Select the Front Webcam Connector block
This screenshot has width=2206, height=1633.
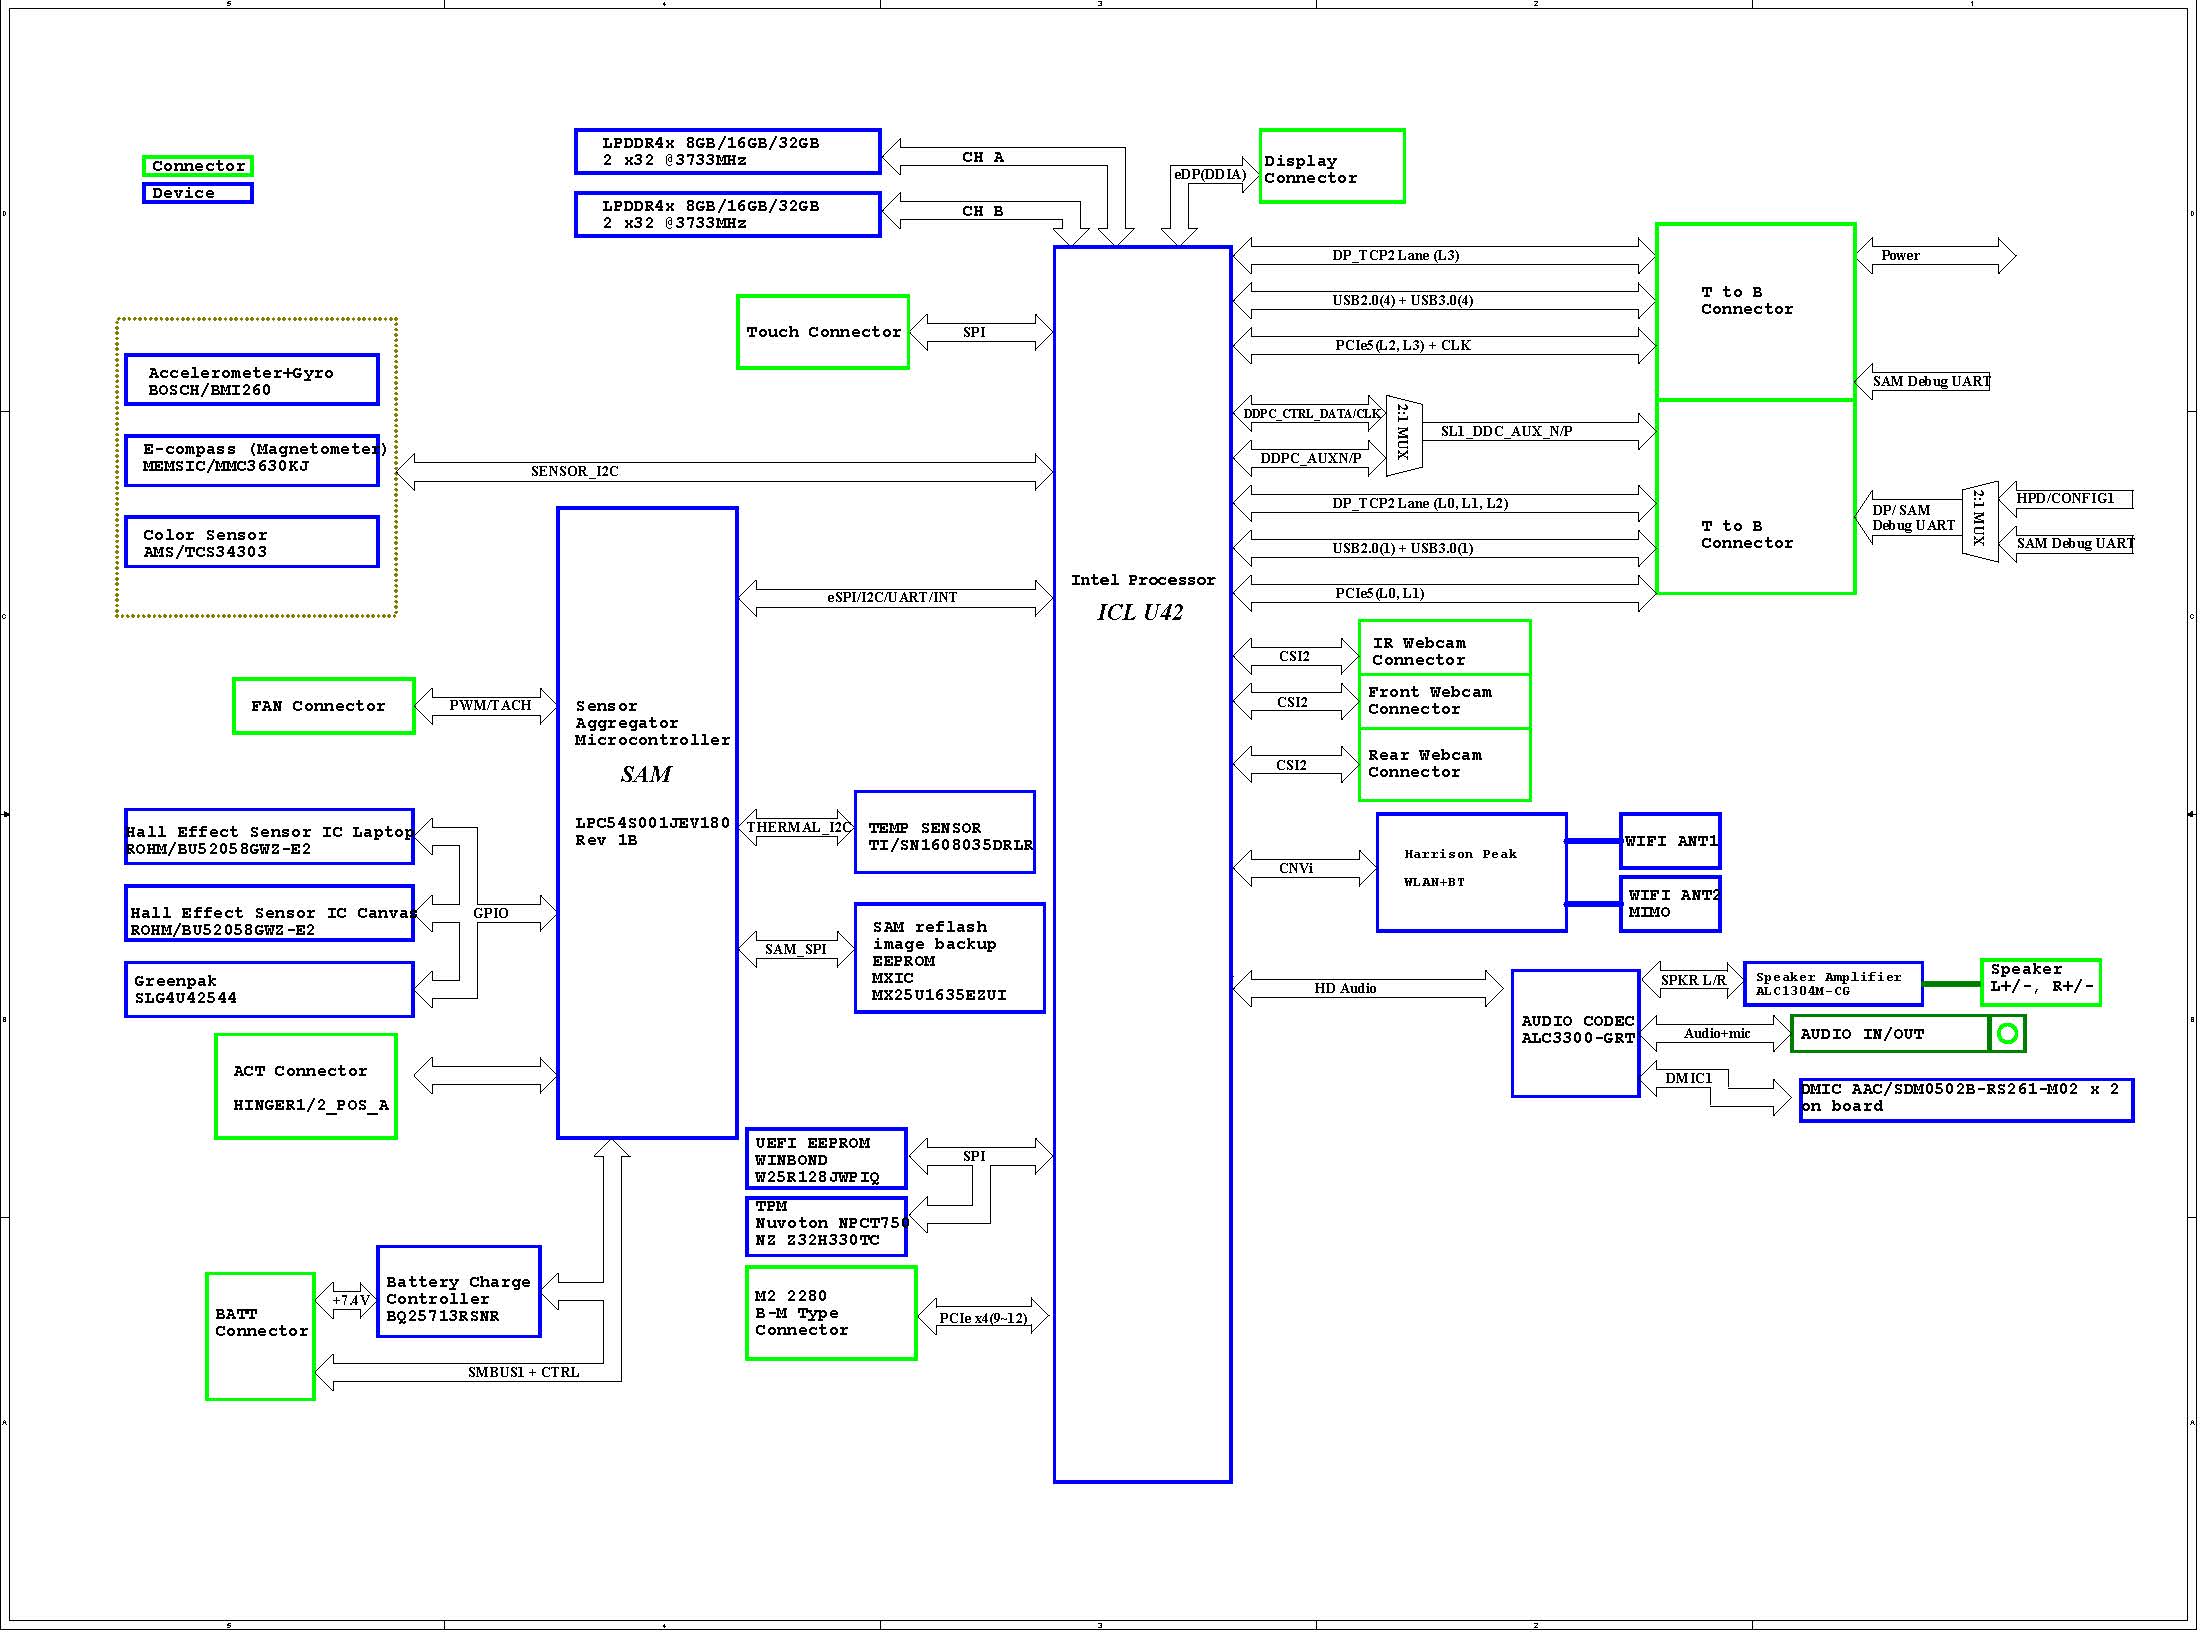(x=1445, y=702)
